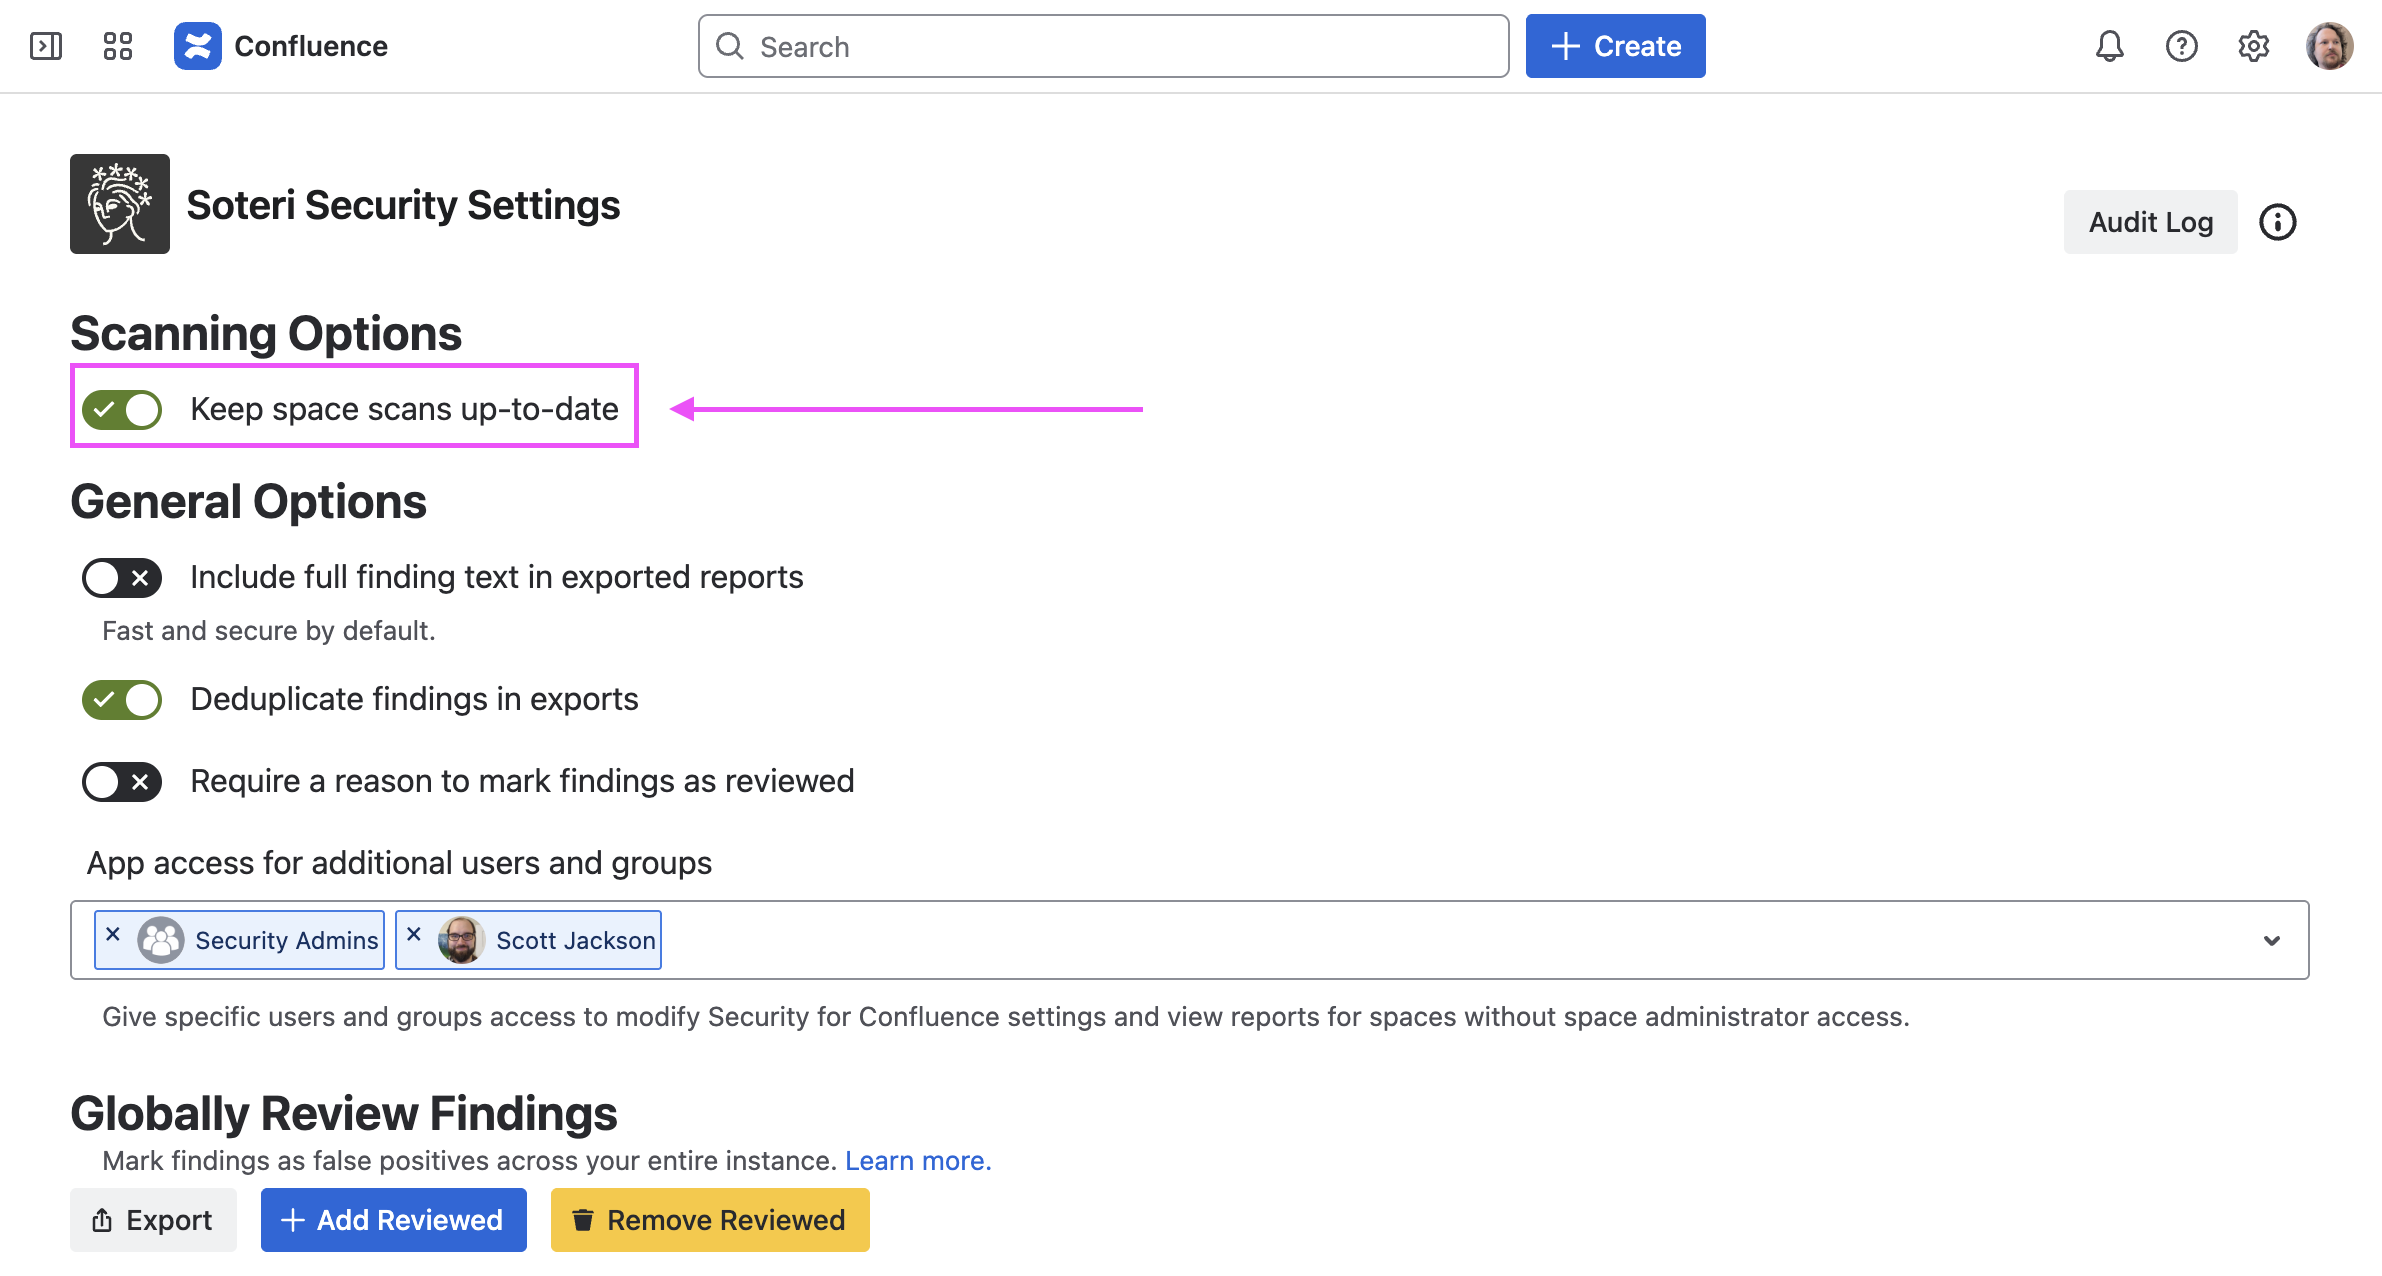The width and height of the screenshot is (2382, 1276).
Task: Disable Keep space scans up-to-date toggle
Action: tap(122, 410)
